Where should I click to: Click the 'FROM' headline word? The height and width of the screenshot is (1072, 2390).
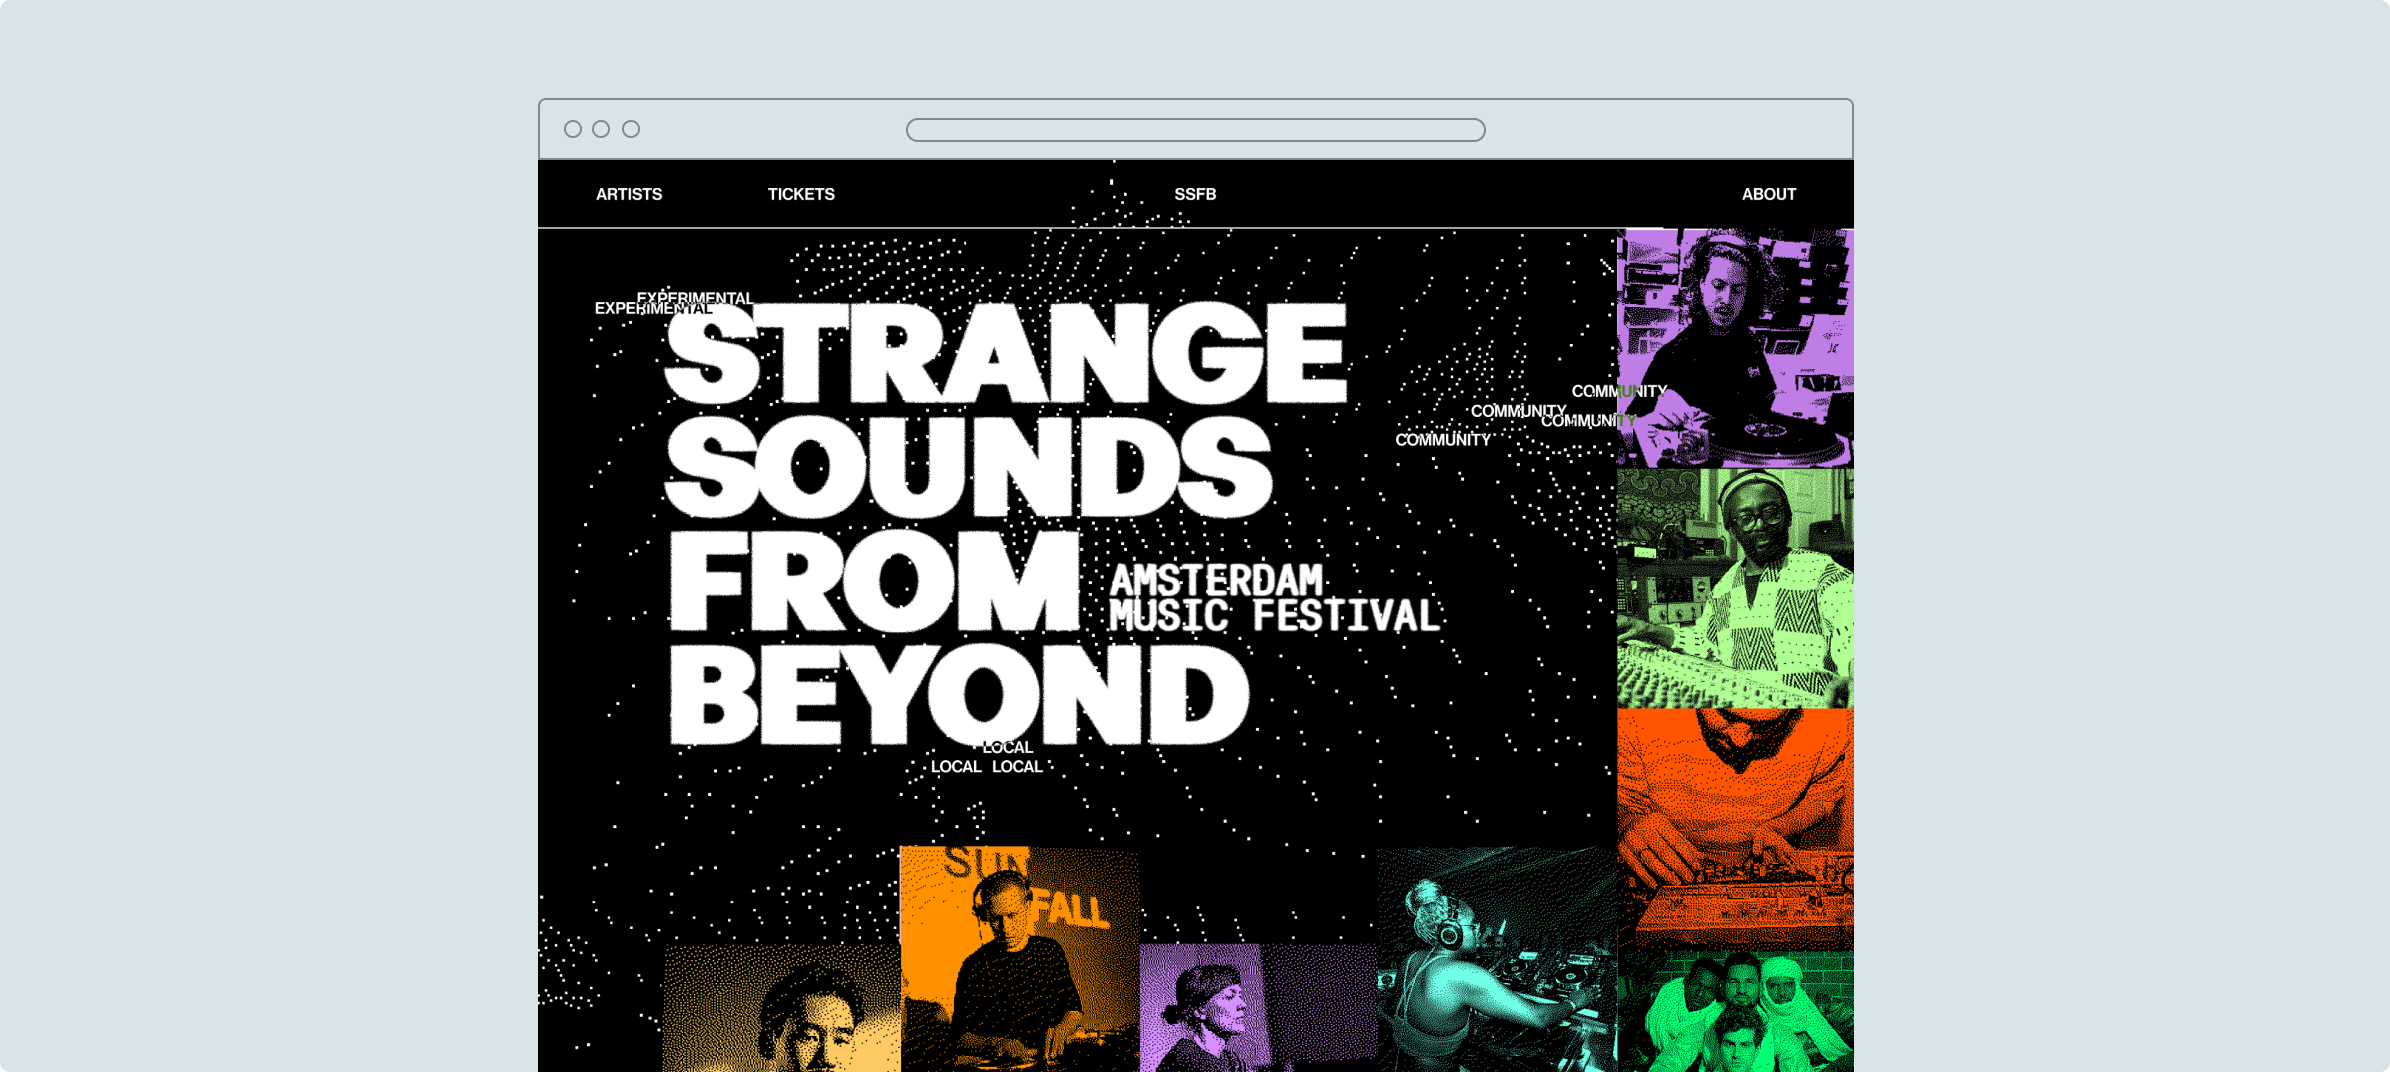875,581
